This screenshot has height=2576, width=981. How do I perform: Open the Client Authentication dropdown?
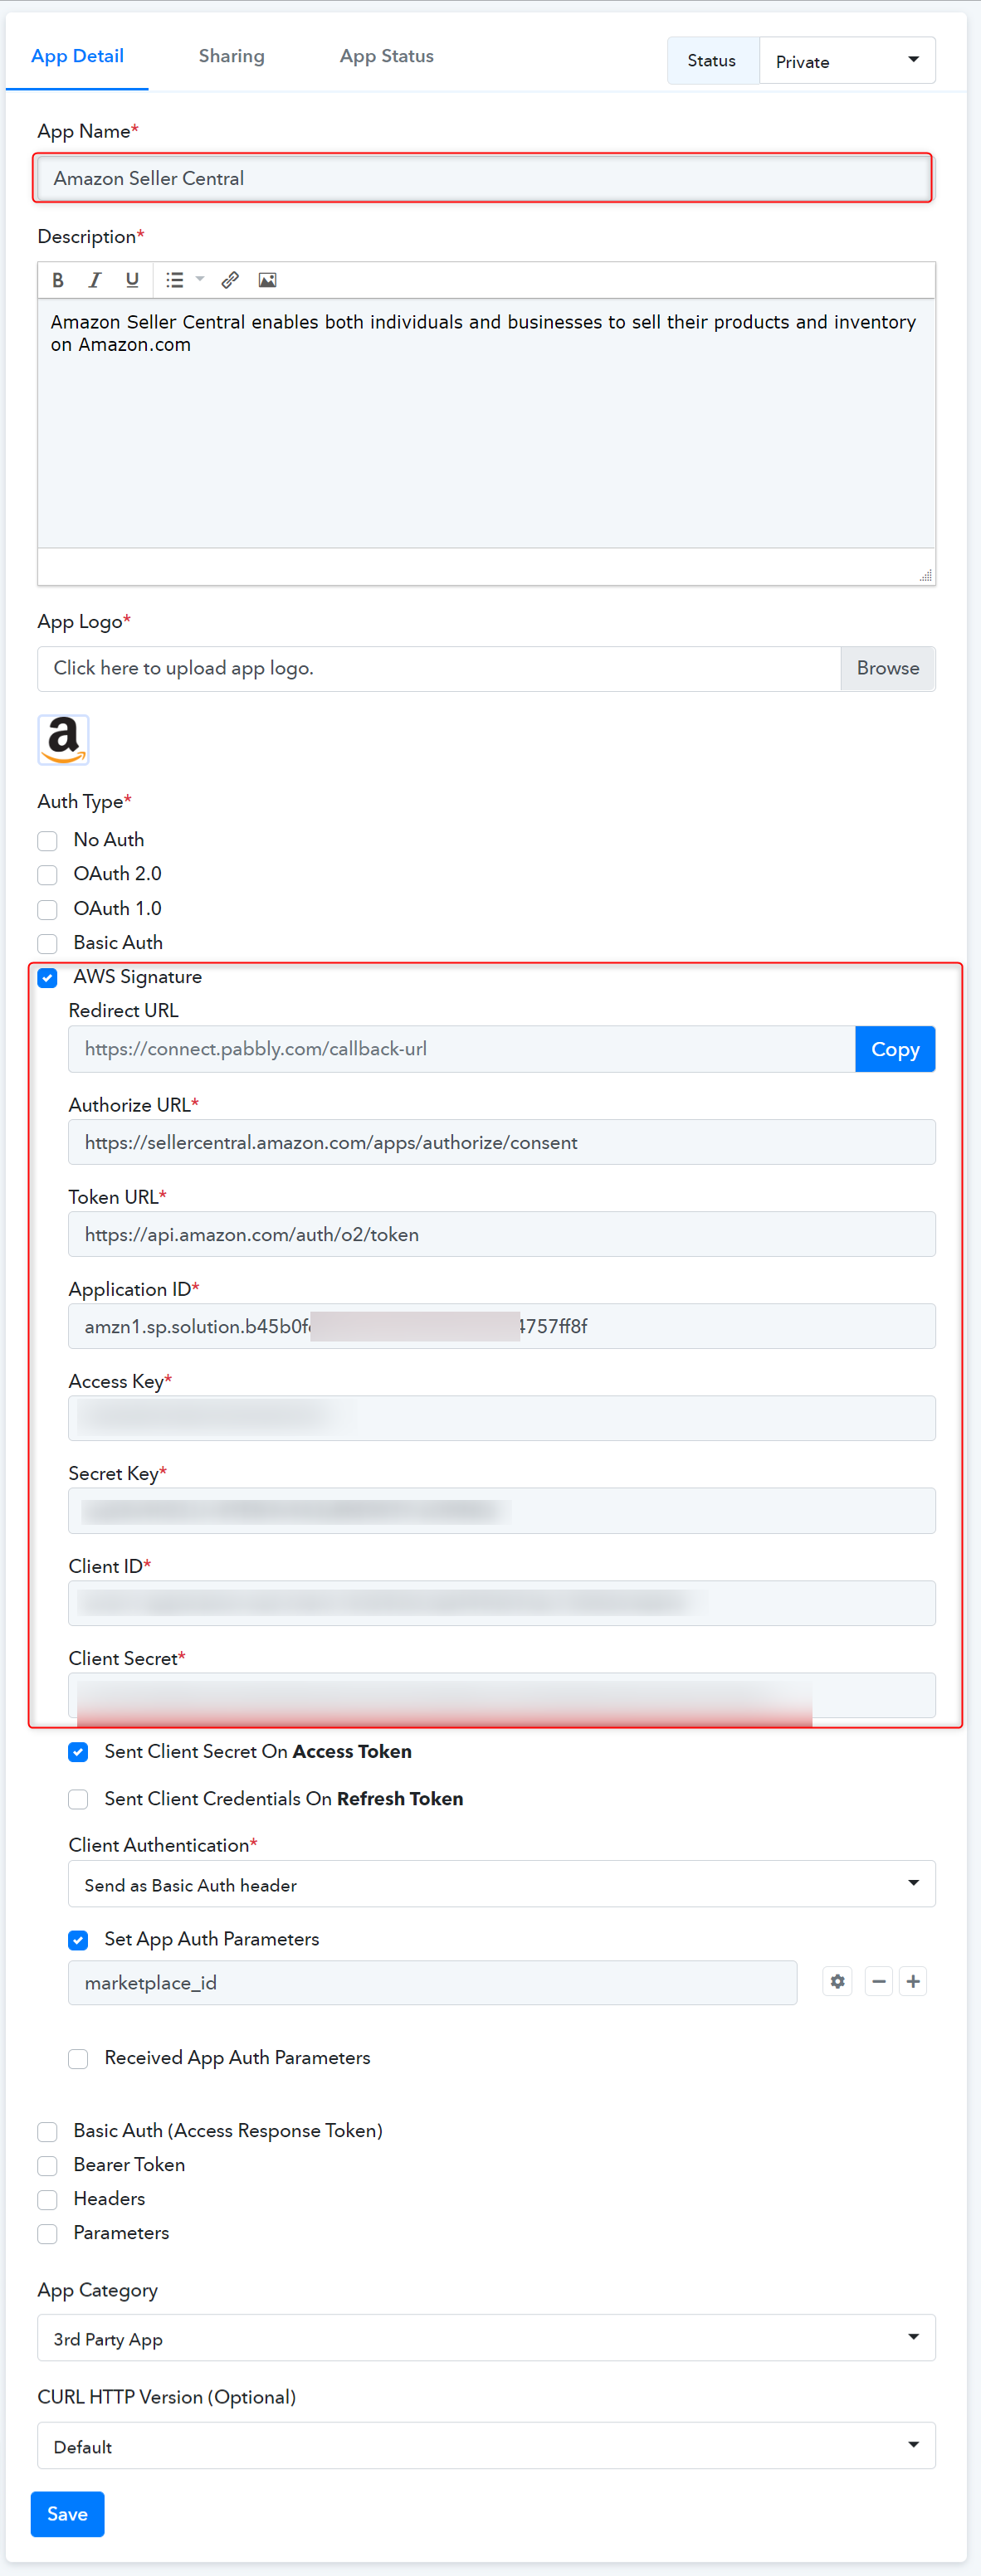(501, 1884)
